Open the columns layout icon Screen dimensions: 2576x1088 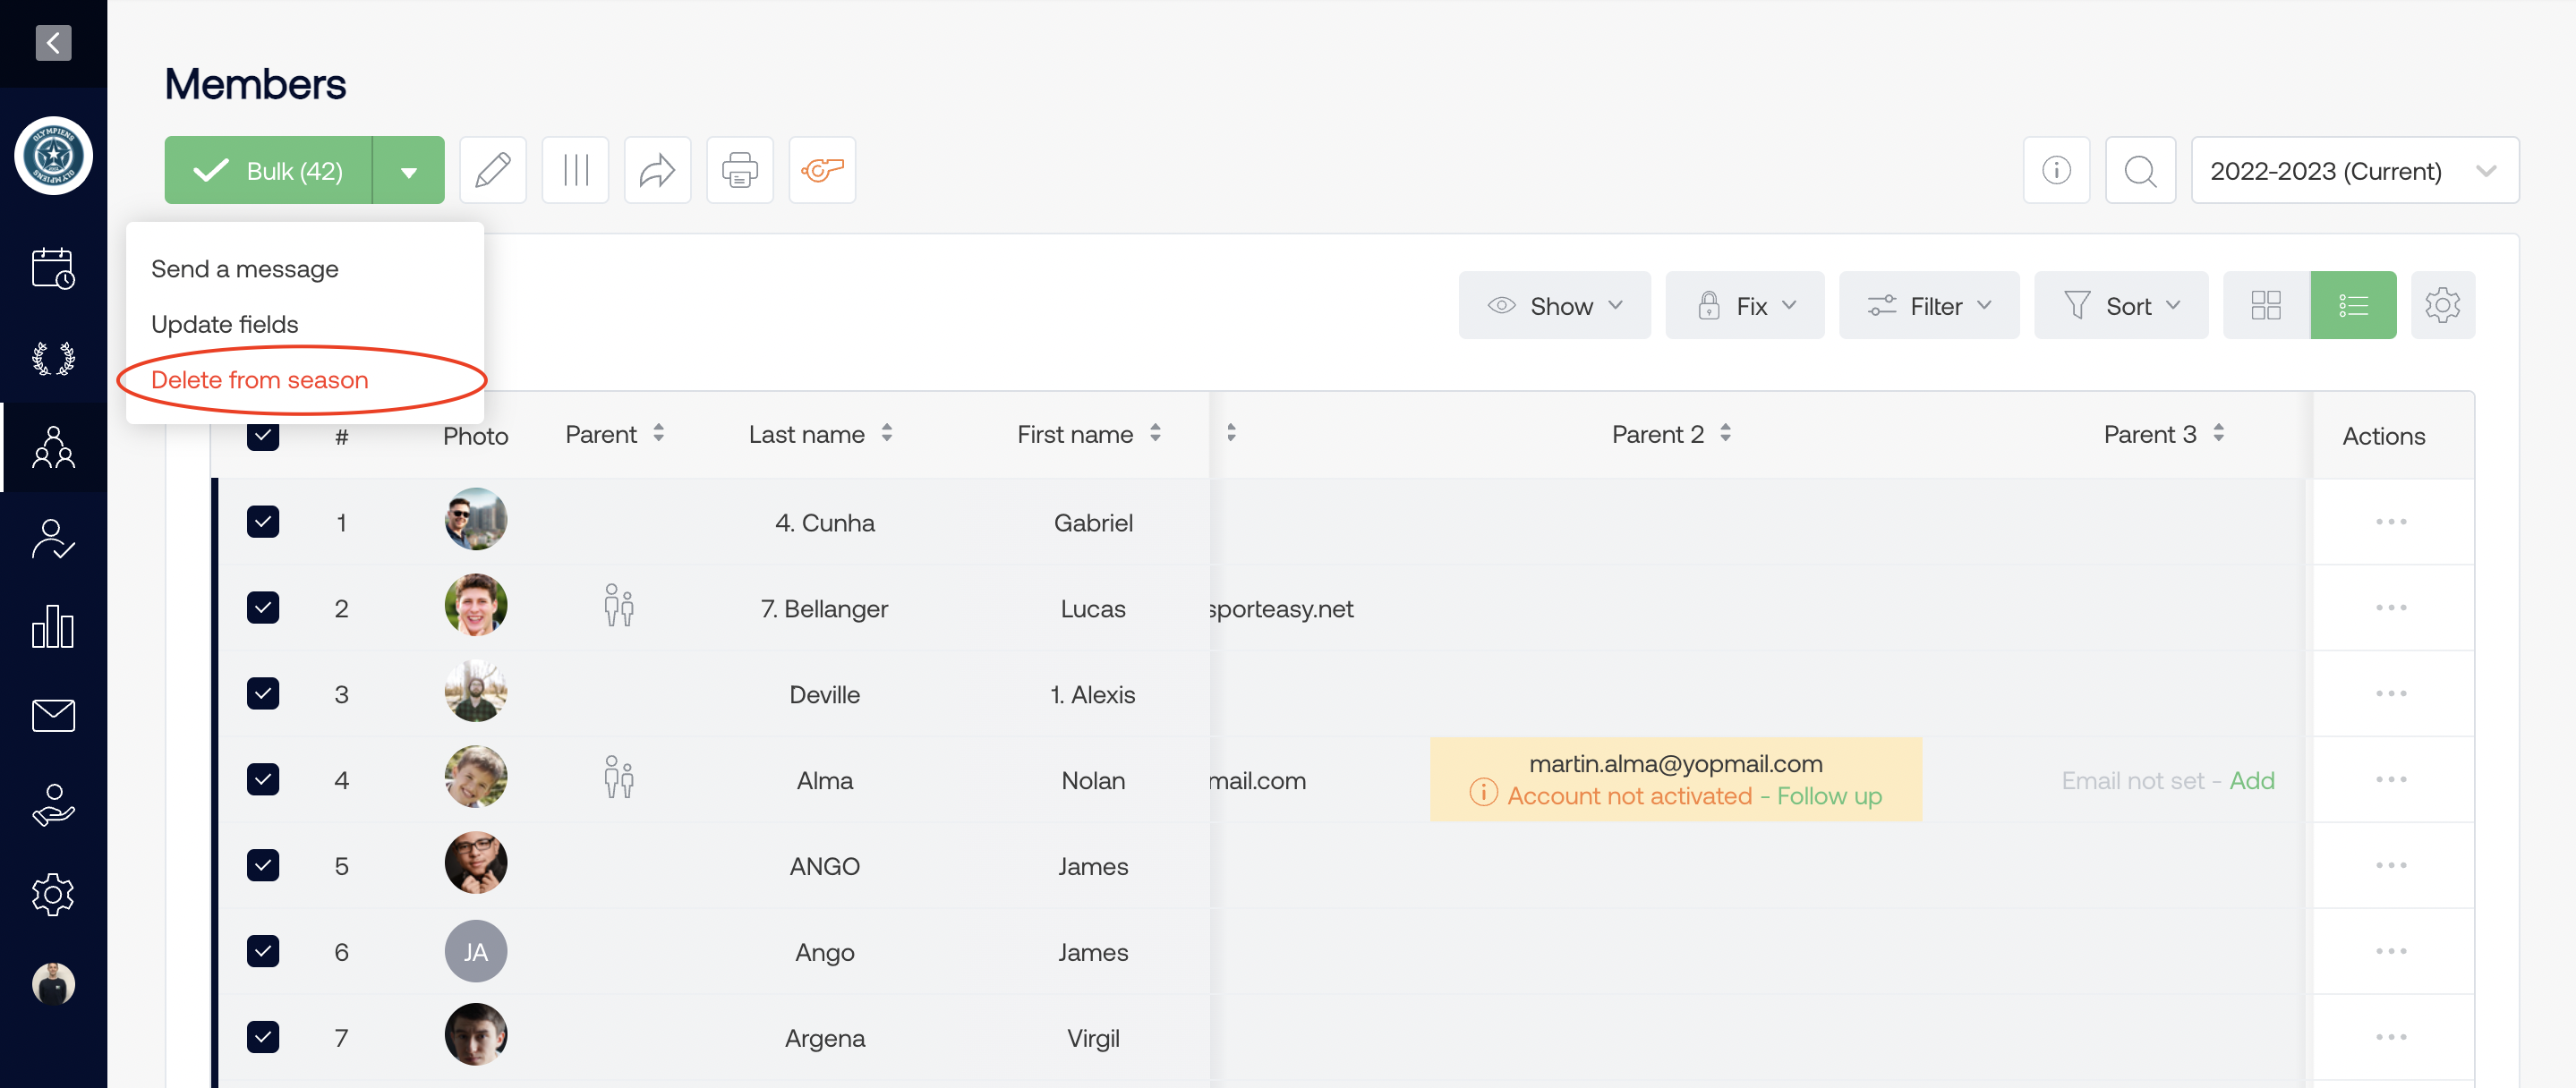tap(575, 170)
